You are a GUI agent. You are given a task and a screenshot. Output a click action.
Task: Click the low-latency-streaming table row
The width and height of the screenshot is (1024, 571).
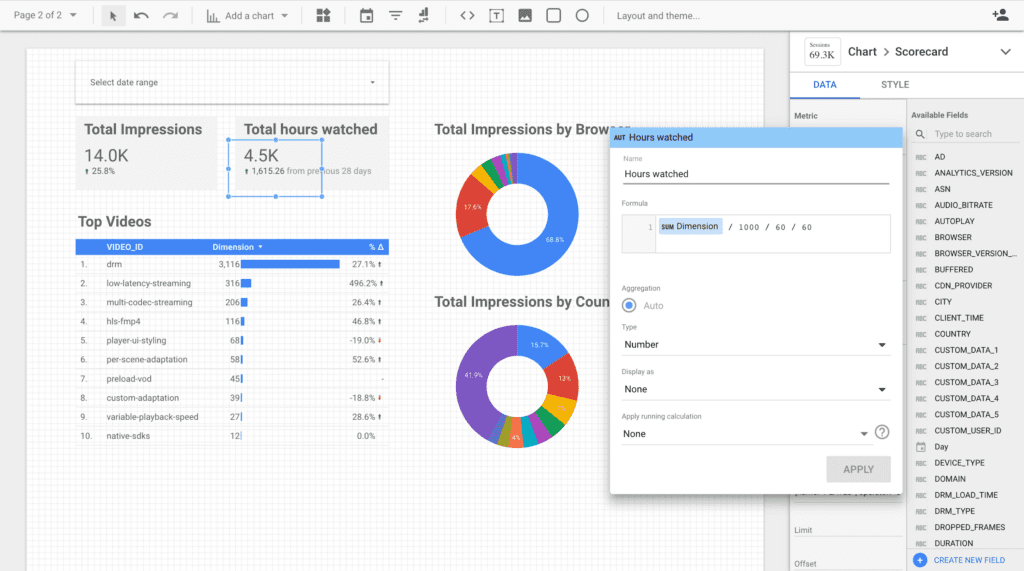232,284
